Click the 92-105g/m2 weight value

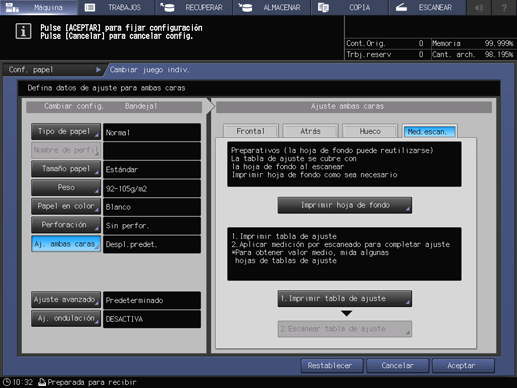tap(152, 188)
